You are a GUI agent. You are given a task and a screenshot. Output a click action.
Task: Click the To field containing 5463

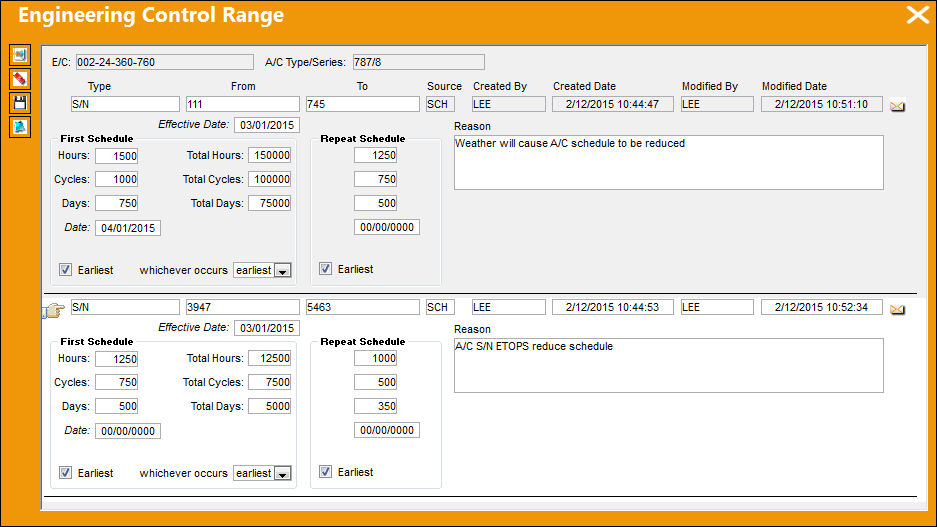point(363,307)
